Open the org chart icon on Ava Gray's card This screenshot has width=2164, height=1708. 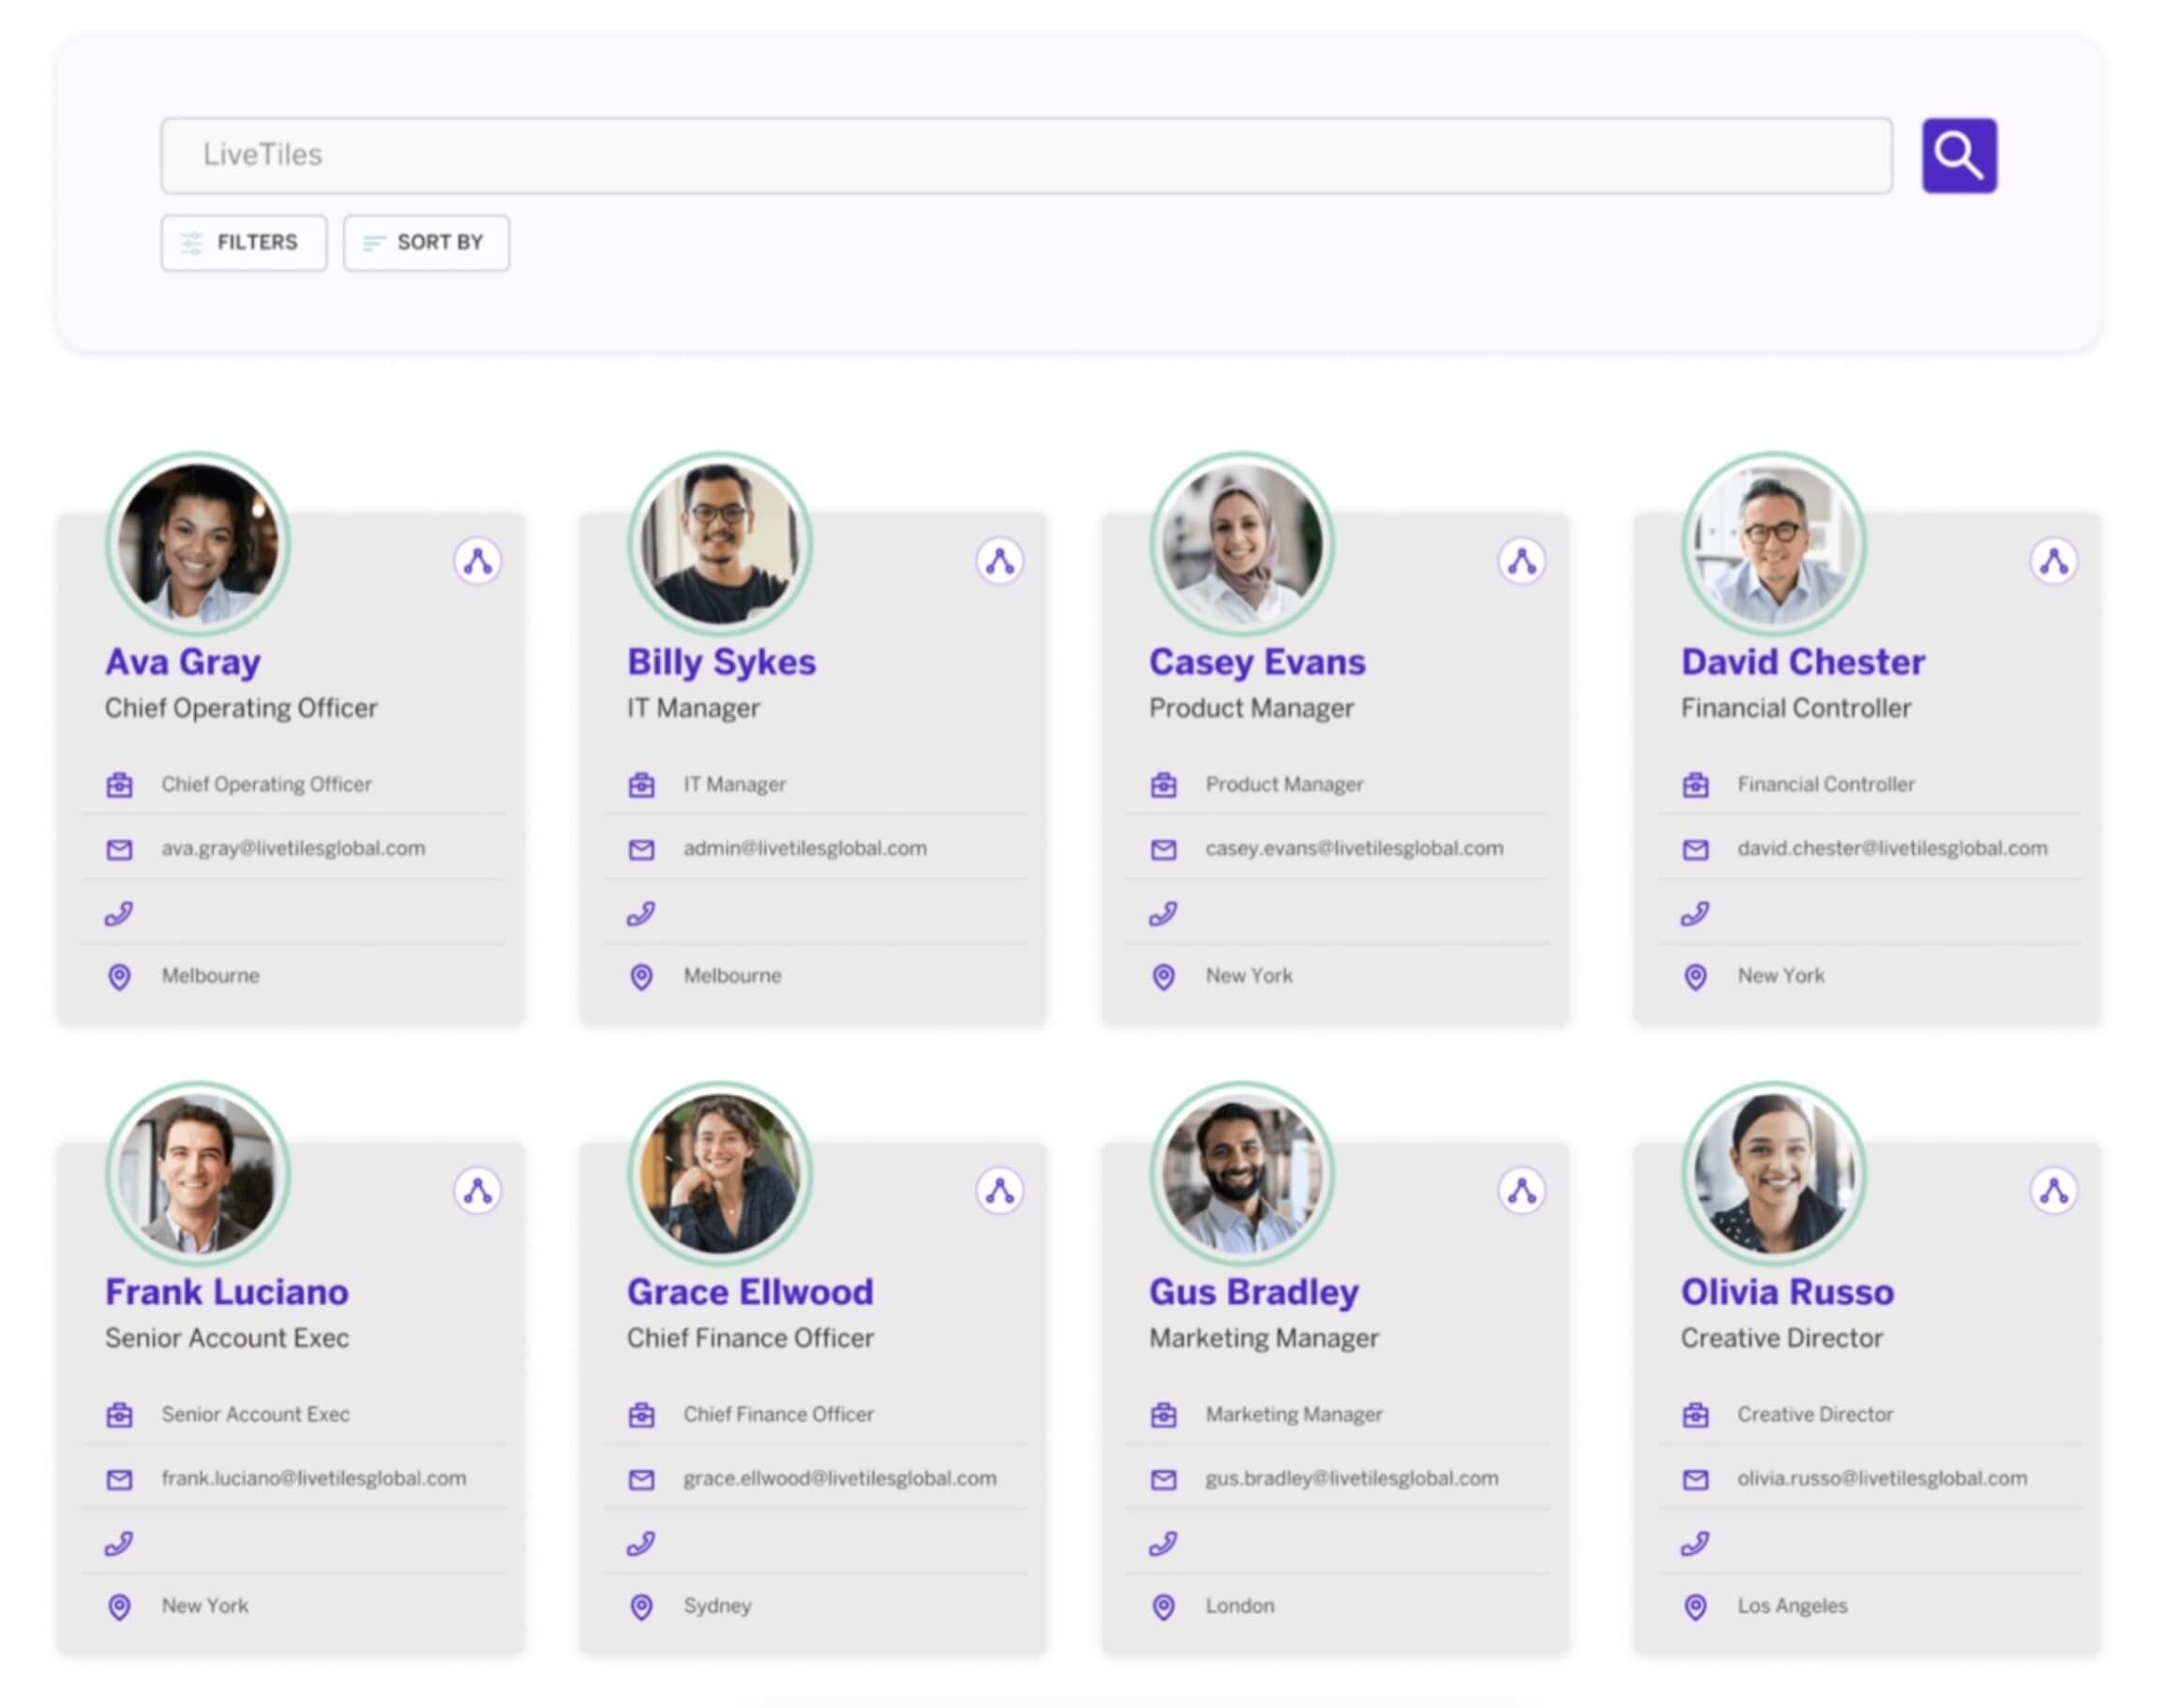point(478,561)
